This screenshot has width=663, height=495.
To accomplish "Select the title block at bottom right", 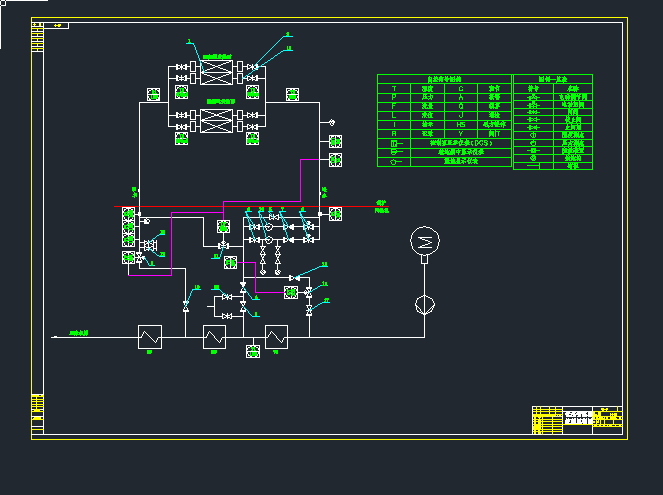I will (577, 419).
